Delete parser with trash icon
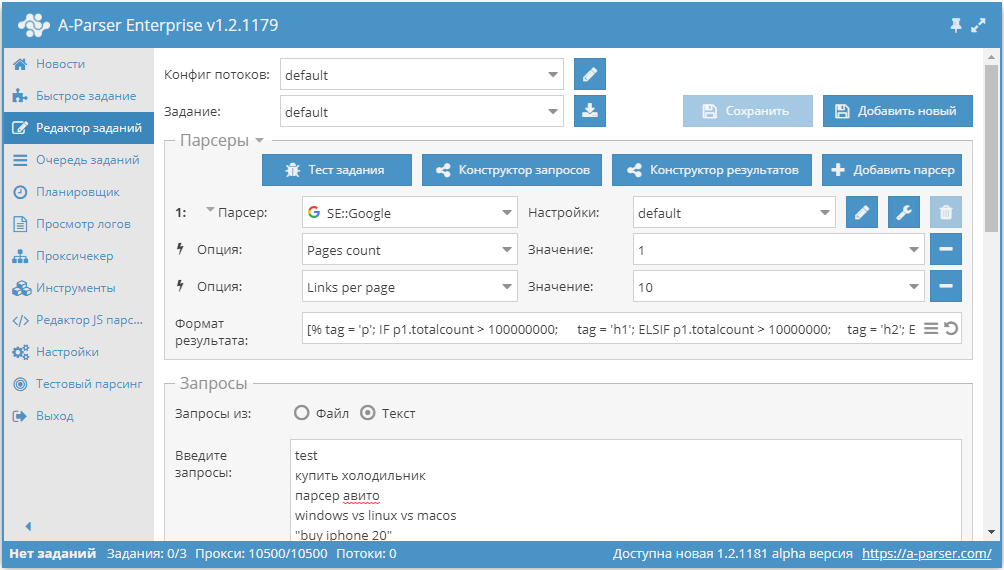The height and width of the screenshot is (570, 1004). pyautogui.click(x=946, y=212)
